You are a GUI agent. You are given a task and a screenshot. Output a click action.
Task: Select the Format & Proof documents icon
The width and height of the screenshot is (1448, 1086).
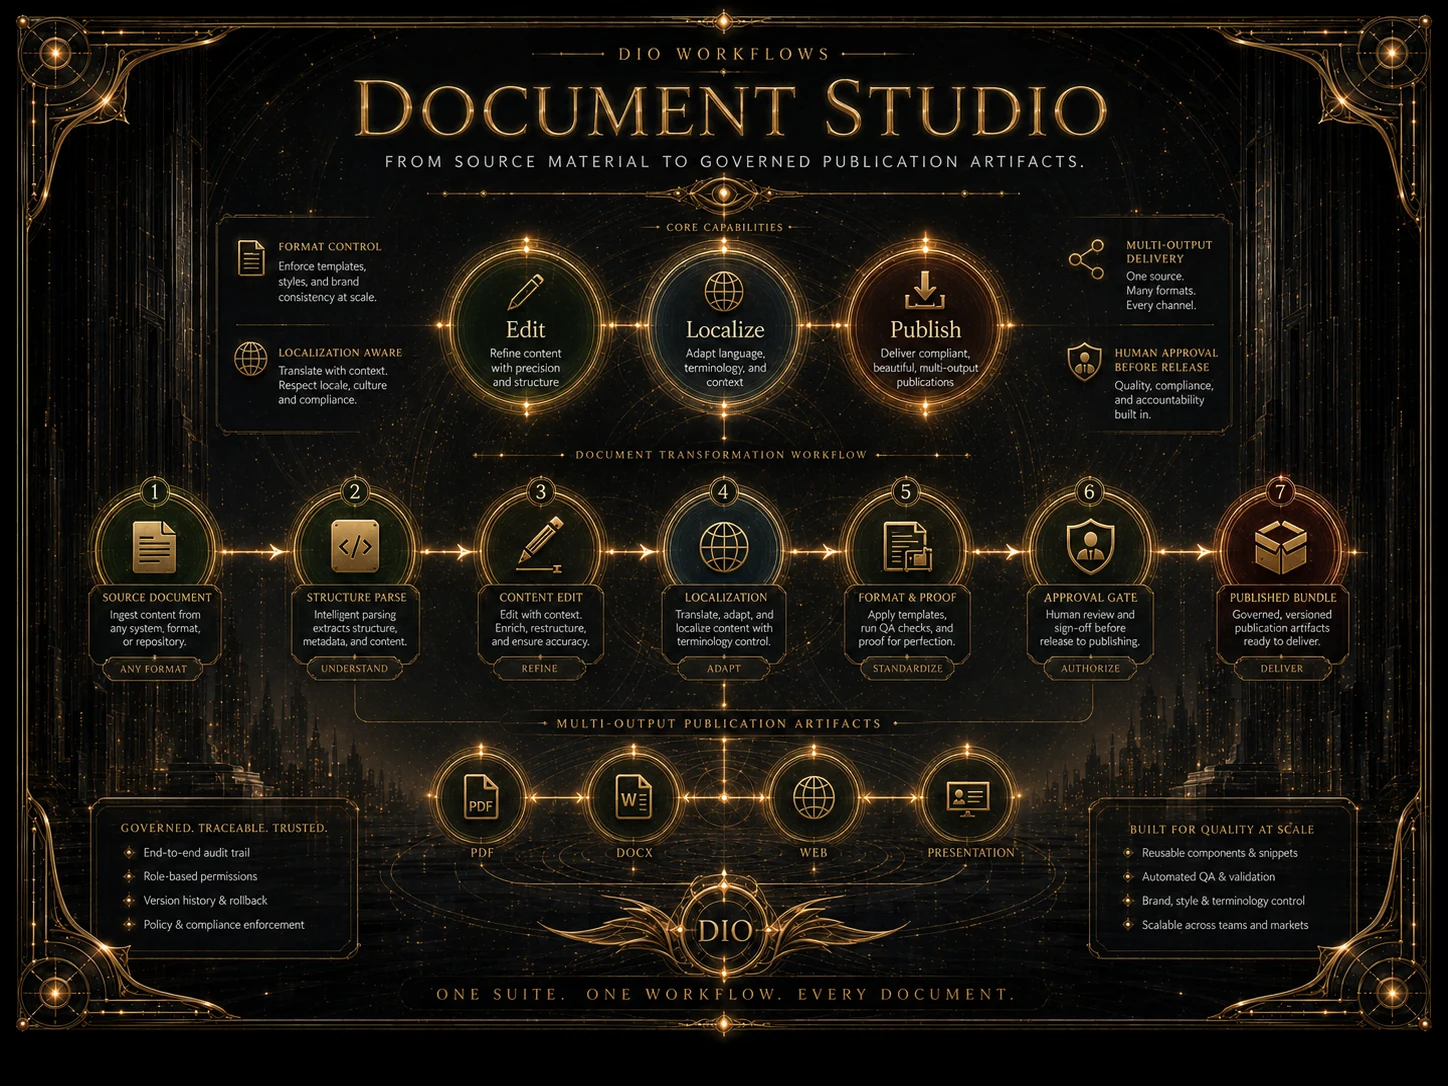(907, 547)
